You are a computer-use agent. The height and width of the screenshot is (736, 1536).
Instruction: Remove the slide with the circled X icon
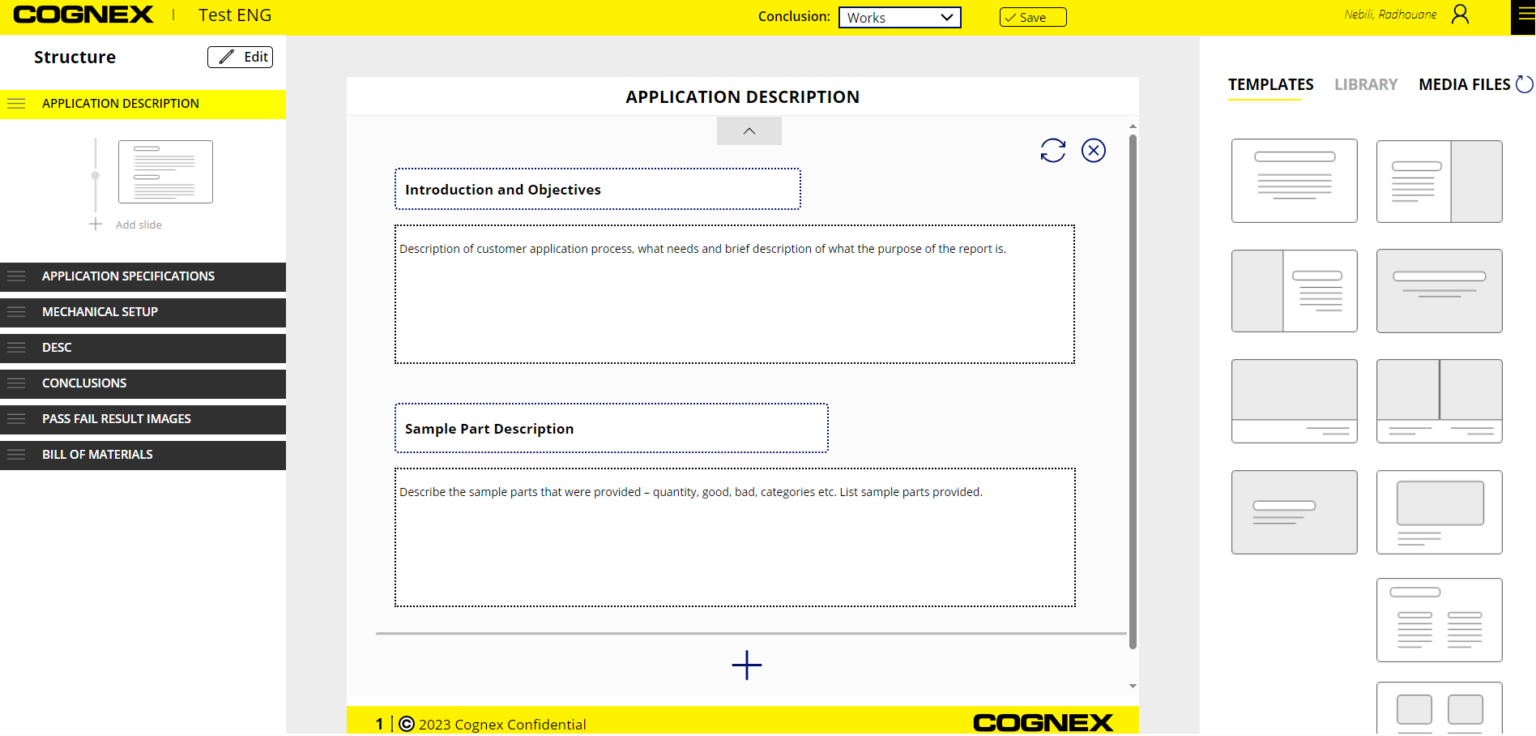click(x=1094, y=150)
